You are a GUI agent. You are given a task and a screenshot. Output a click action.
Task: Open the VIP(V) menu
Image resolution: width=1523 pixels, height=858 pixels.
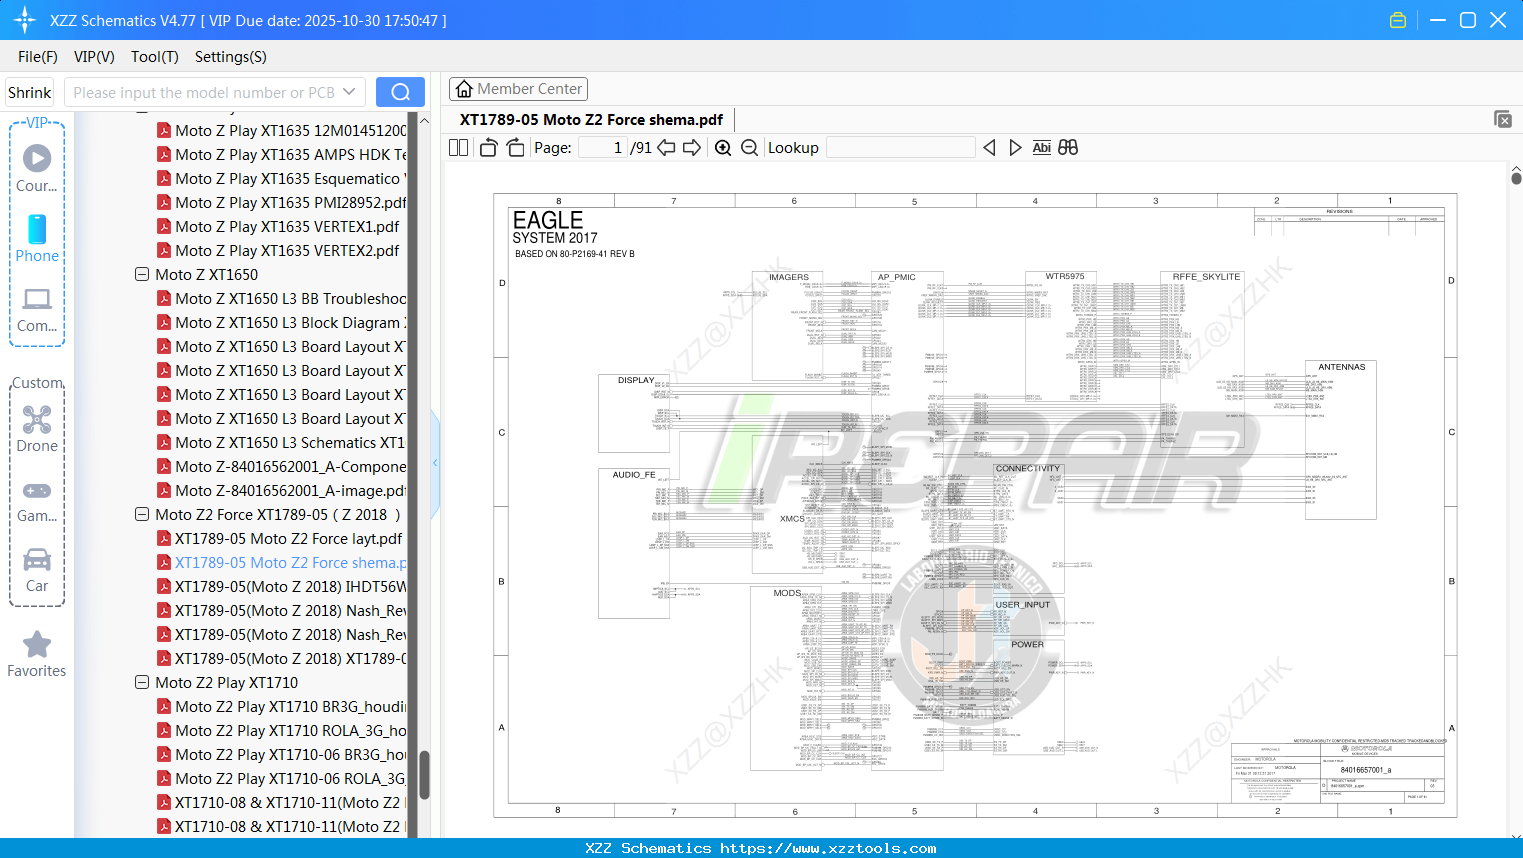(x=94, y=57)
